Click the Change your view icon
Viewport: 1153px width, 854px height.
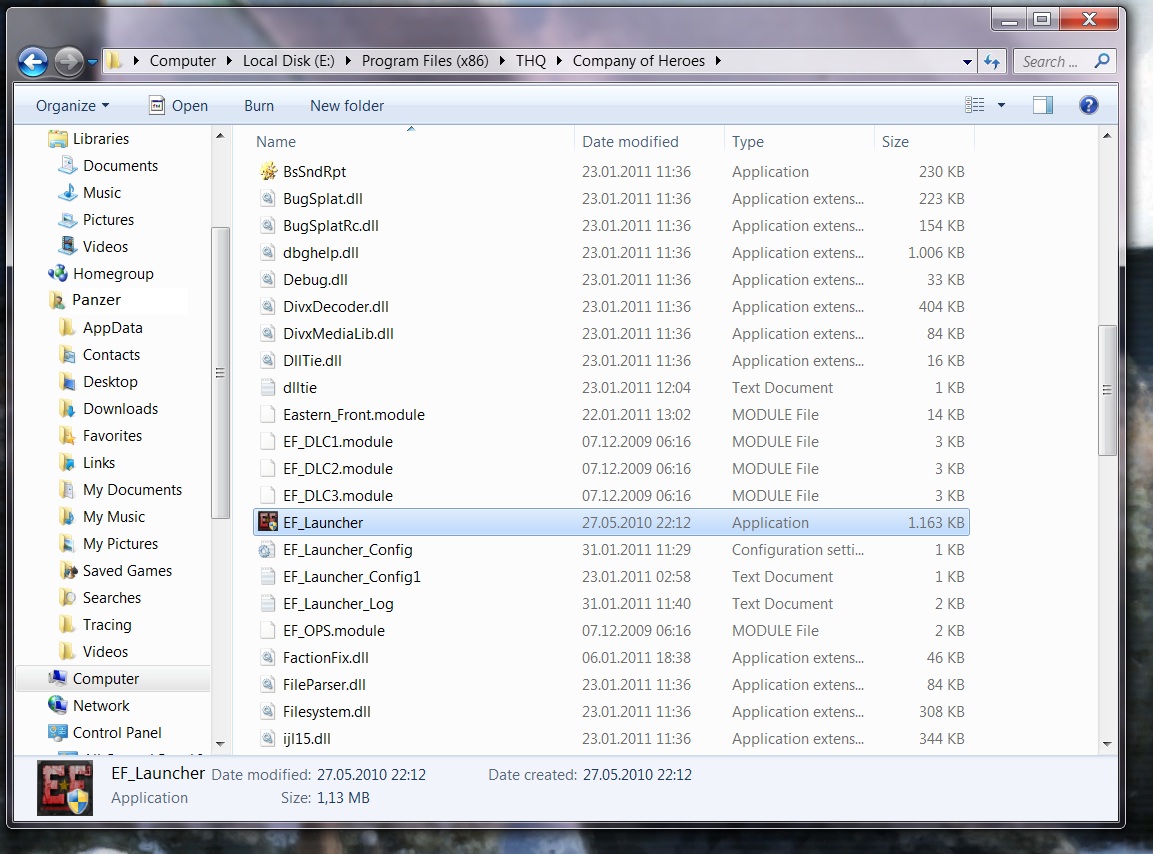(974, 105)
